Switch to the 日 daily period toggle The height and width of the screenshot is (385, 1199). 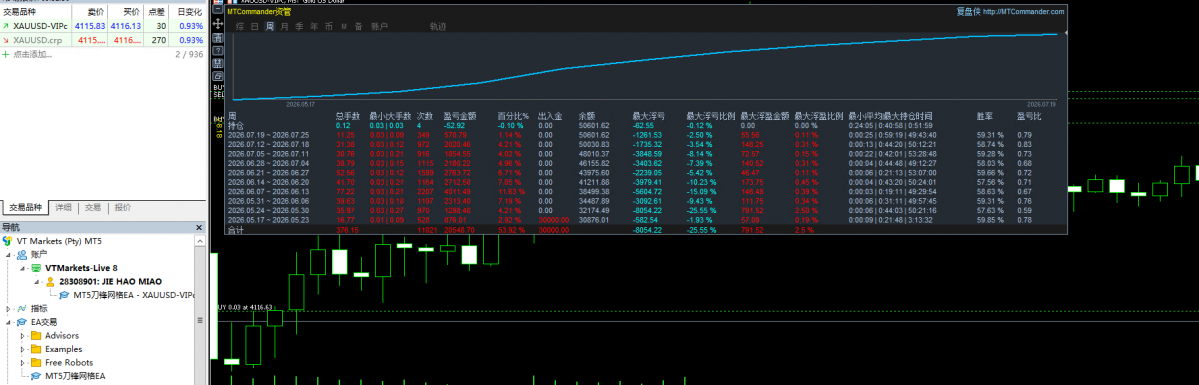pos(255,26)
